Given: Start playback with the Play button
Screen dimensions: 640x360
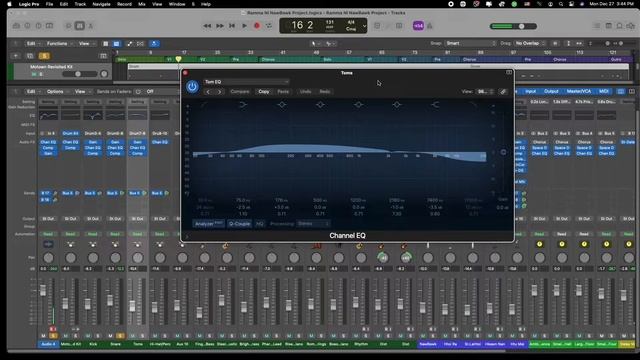Looking at the screenshot, I should coord(244,26).
